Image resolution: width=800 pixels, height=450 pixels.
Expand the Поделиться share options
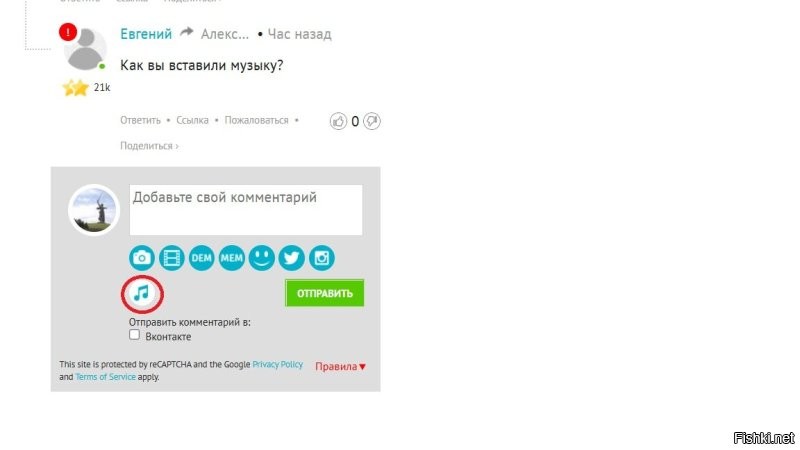tap(149, 146)
